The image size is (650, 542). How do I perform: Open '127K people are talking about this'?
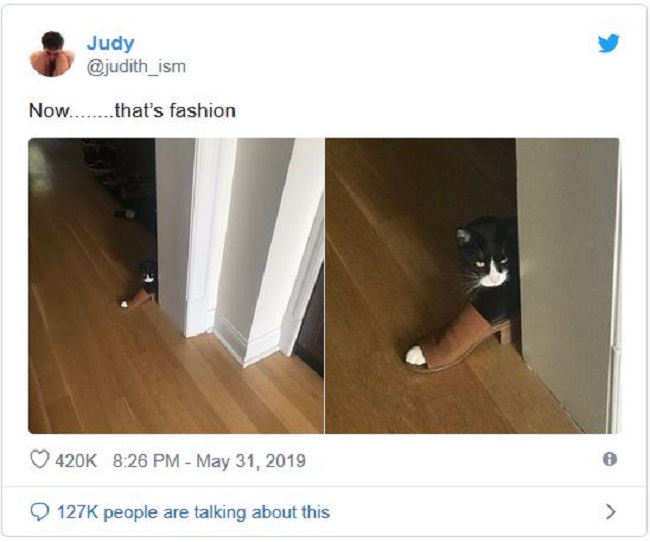[x=193, y=512]
